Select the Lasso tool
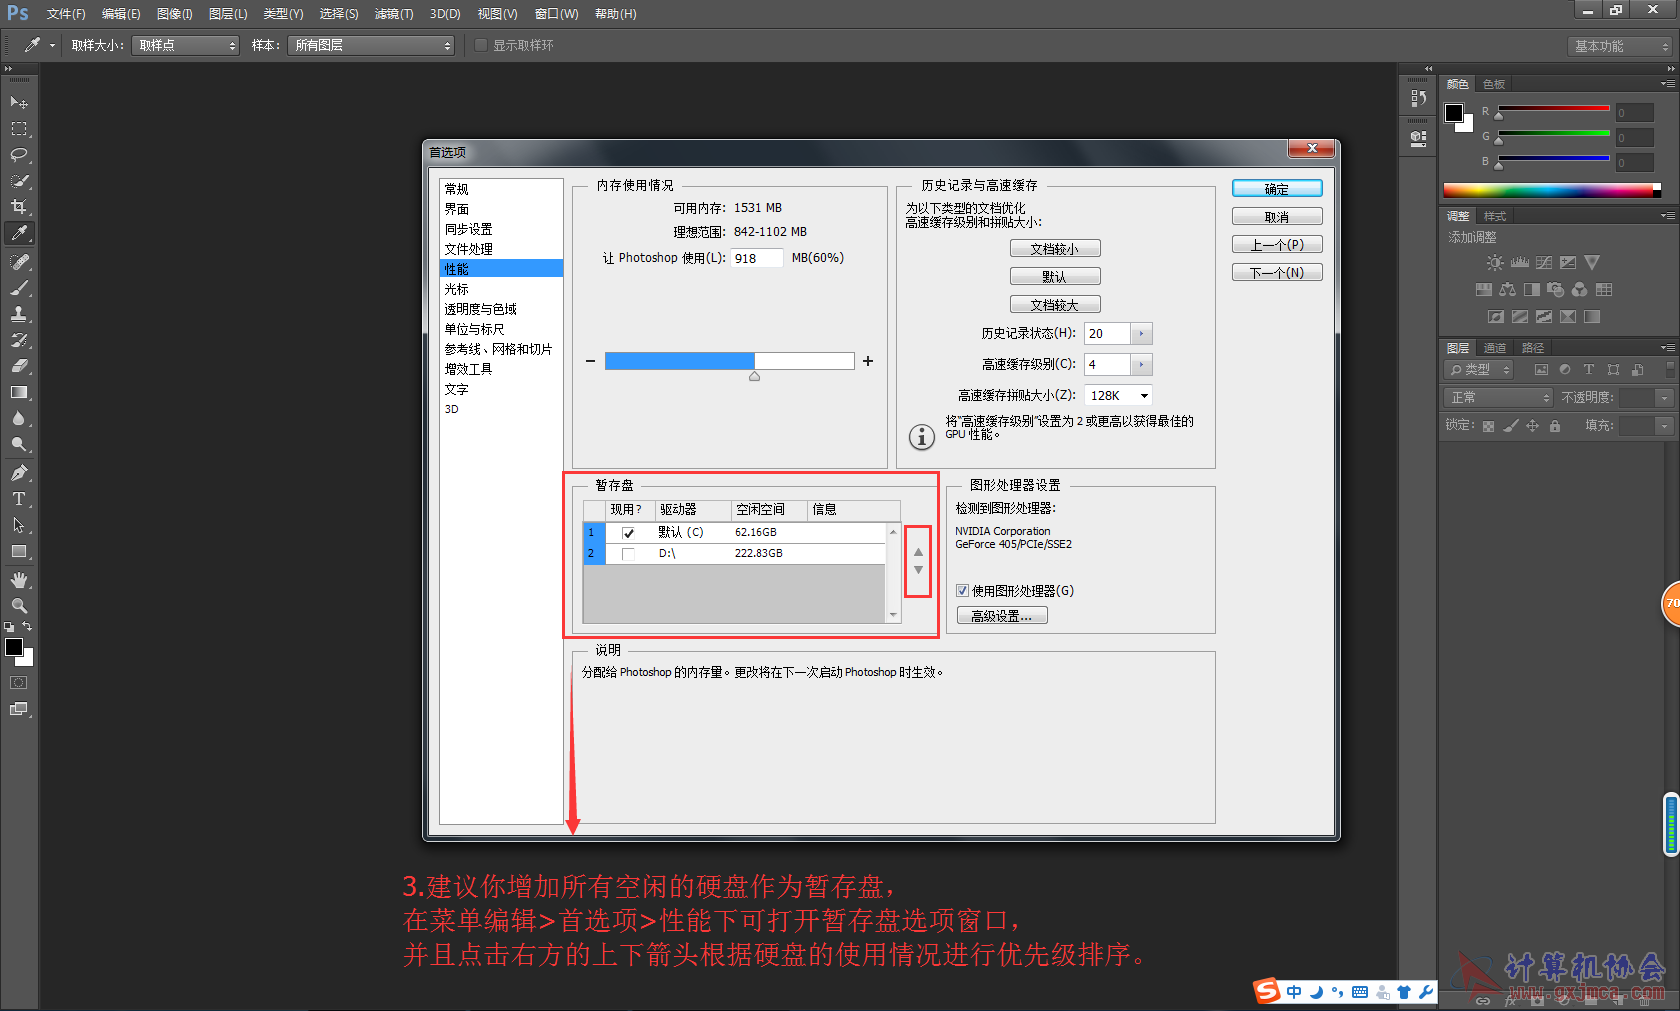The image size is (1680, 1011). click(19, 155)
